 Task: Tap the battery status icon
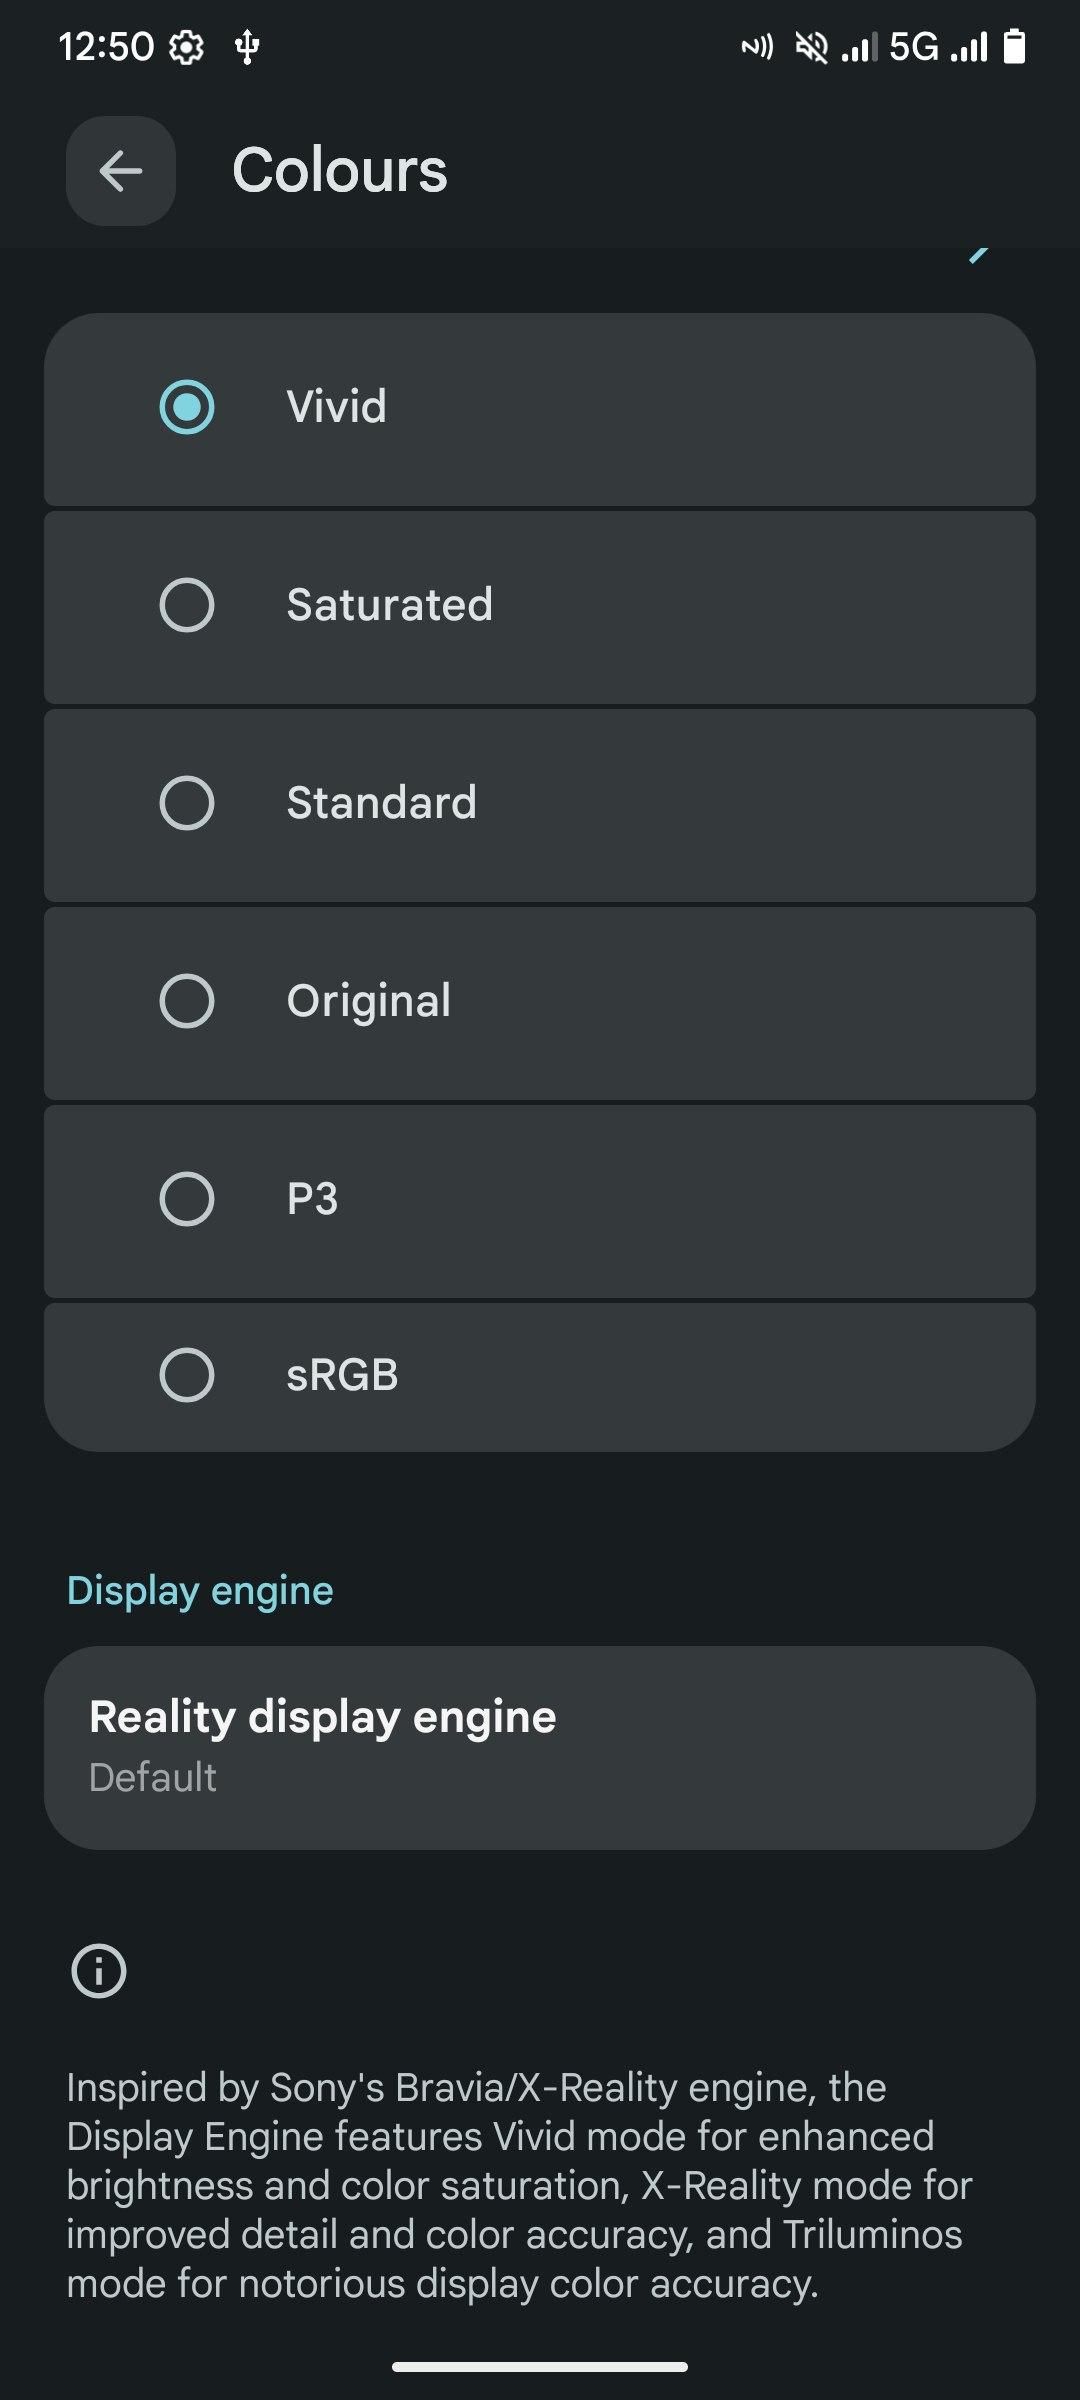click(1014, 47)
